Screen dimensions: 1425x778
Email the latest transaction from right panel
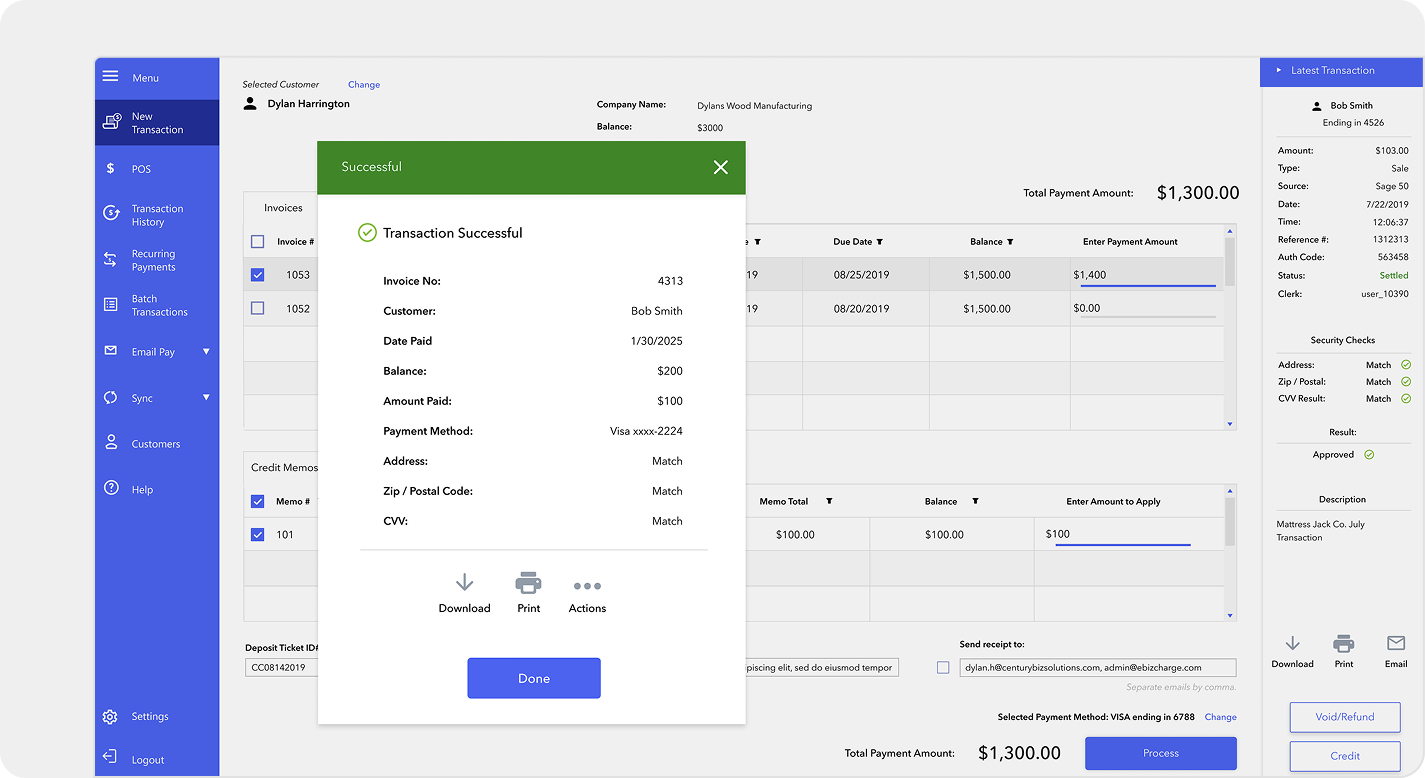[1396, 643]
